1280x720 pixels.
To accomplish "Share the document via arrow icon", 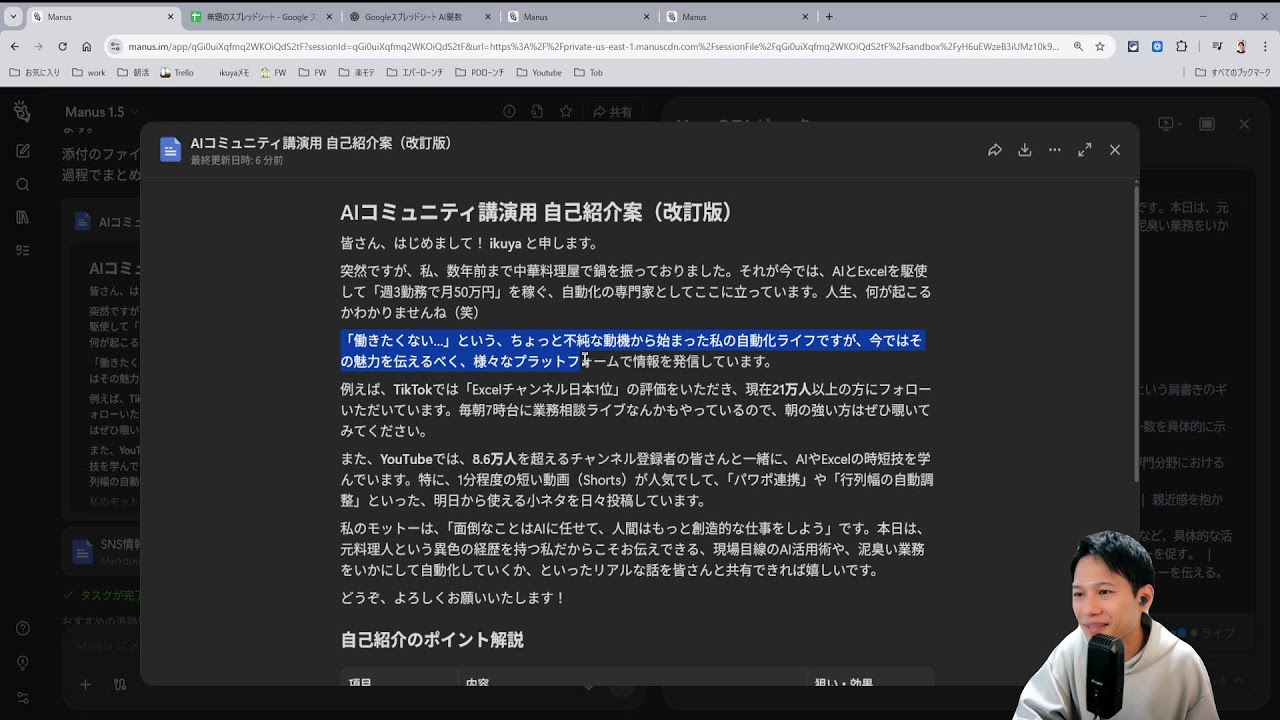I will (x=994, y=150).
